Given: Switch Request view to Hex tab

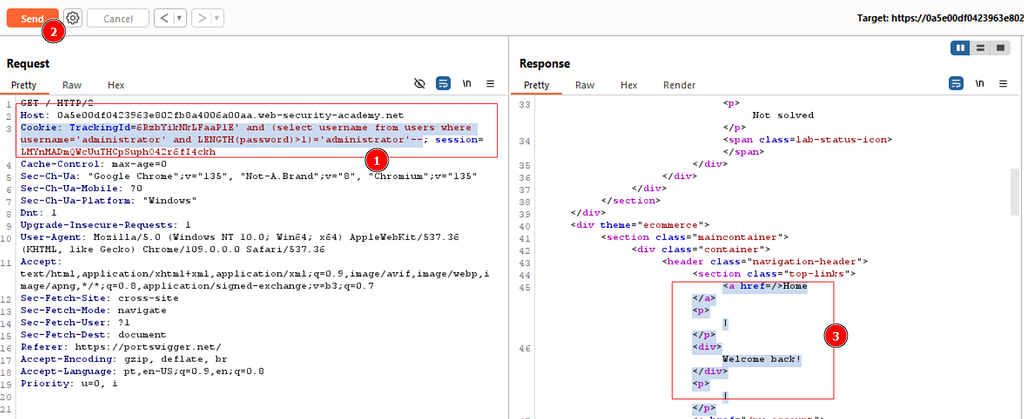Looking at the screenshot, I should tap(116, 85).
